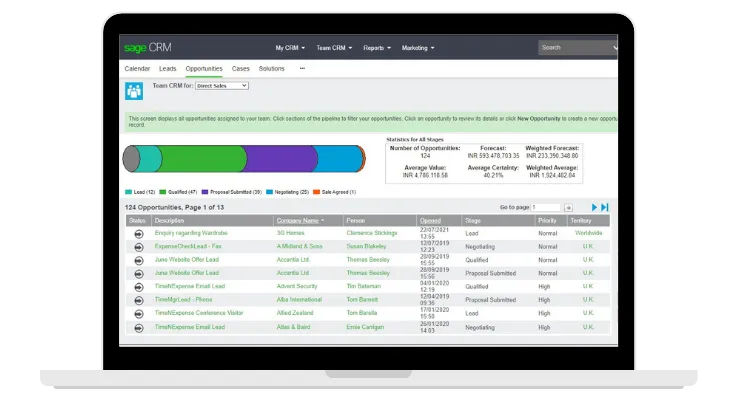Screen dimensions: 737x400
Task: Filter pipeline by the grey end cap
Action: [x=131, y=159]
